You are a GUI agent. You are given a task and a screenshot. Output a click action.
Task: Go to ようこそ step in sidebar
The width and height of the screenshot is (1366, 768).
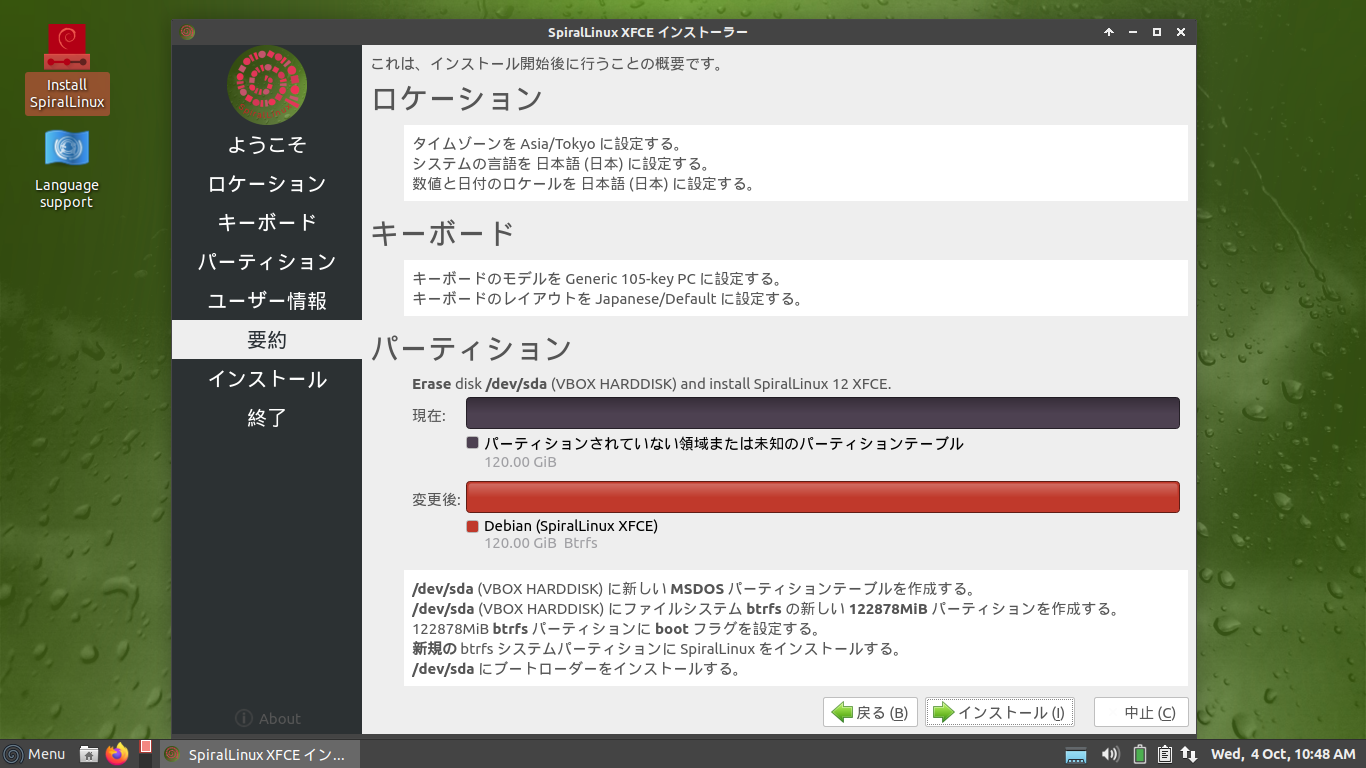click(267, 145)
